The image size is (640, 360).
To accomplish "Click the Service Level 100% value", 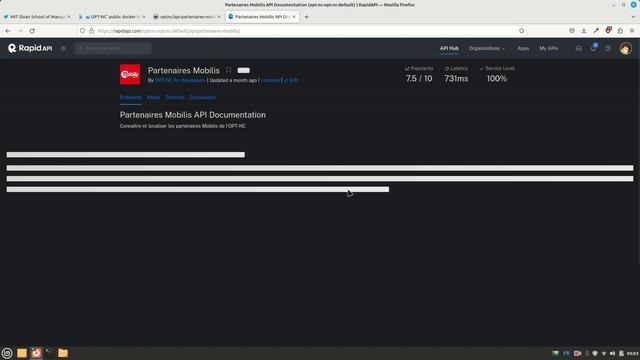I will click(496, 78).
